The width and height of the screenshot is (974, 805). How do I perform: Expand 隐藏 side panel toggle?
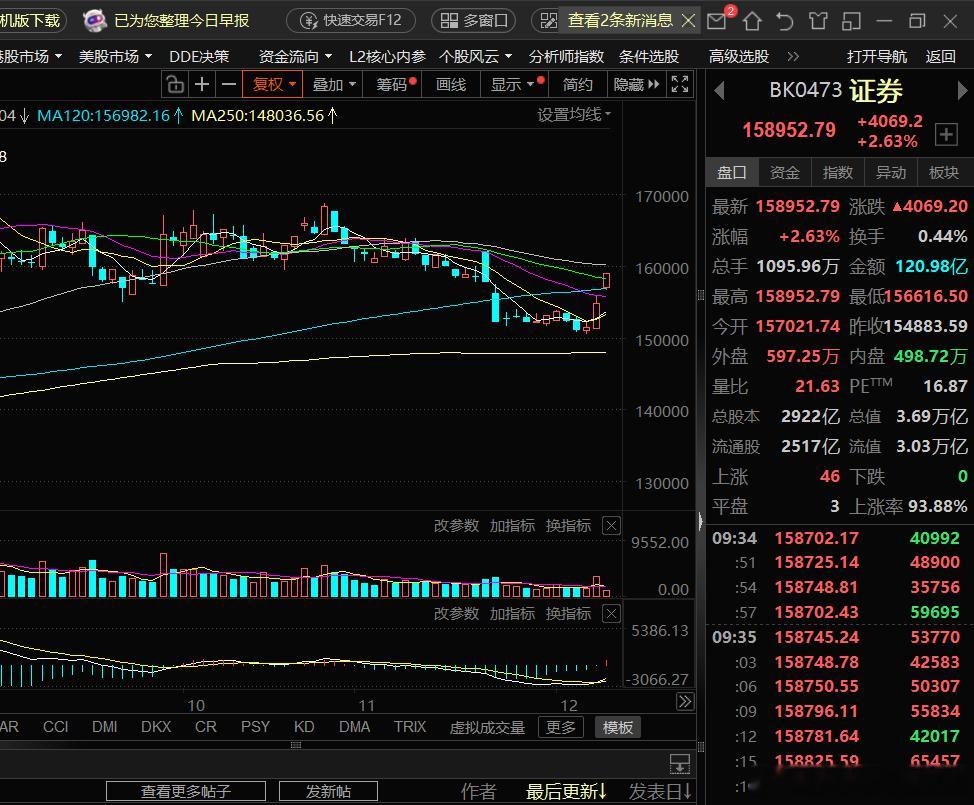click(x=636, y=84)
